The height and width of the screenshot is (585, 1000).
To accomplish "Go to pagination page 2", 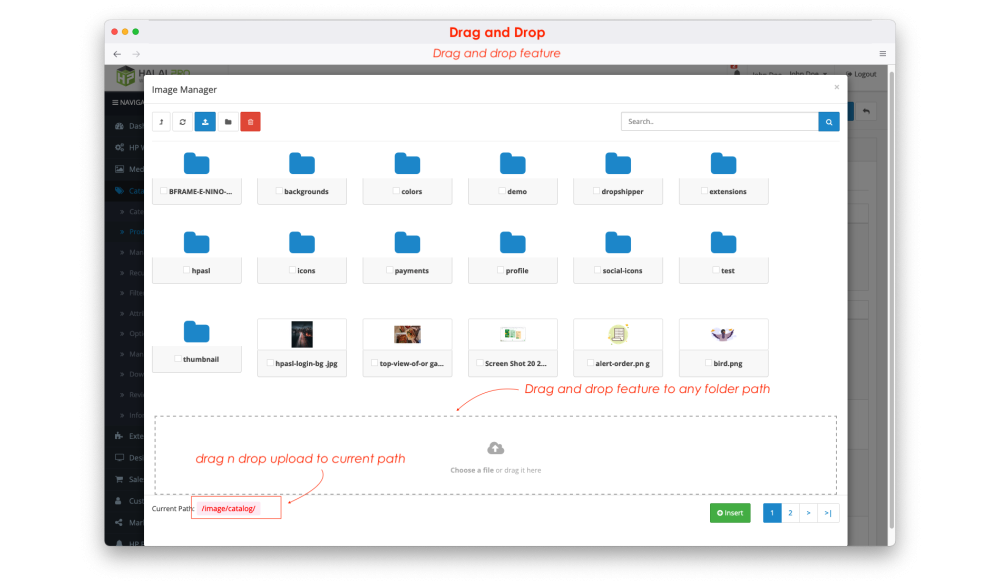I will (x=790, y=513).
